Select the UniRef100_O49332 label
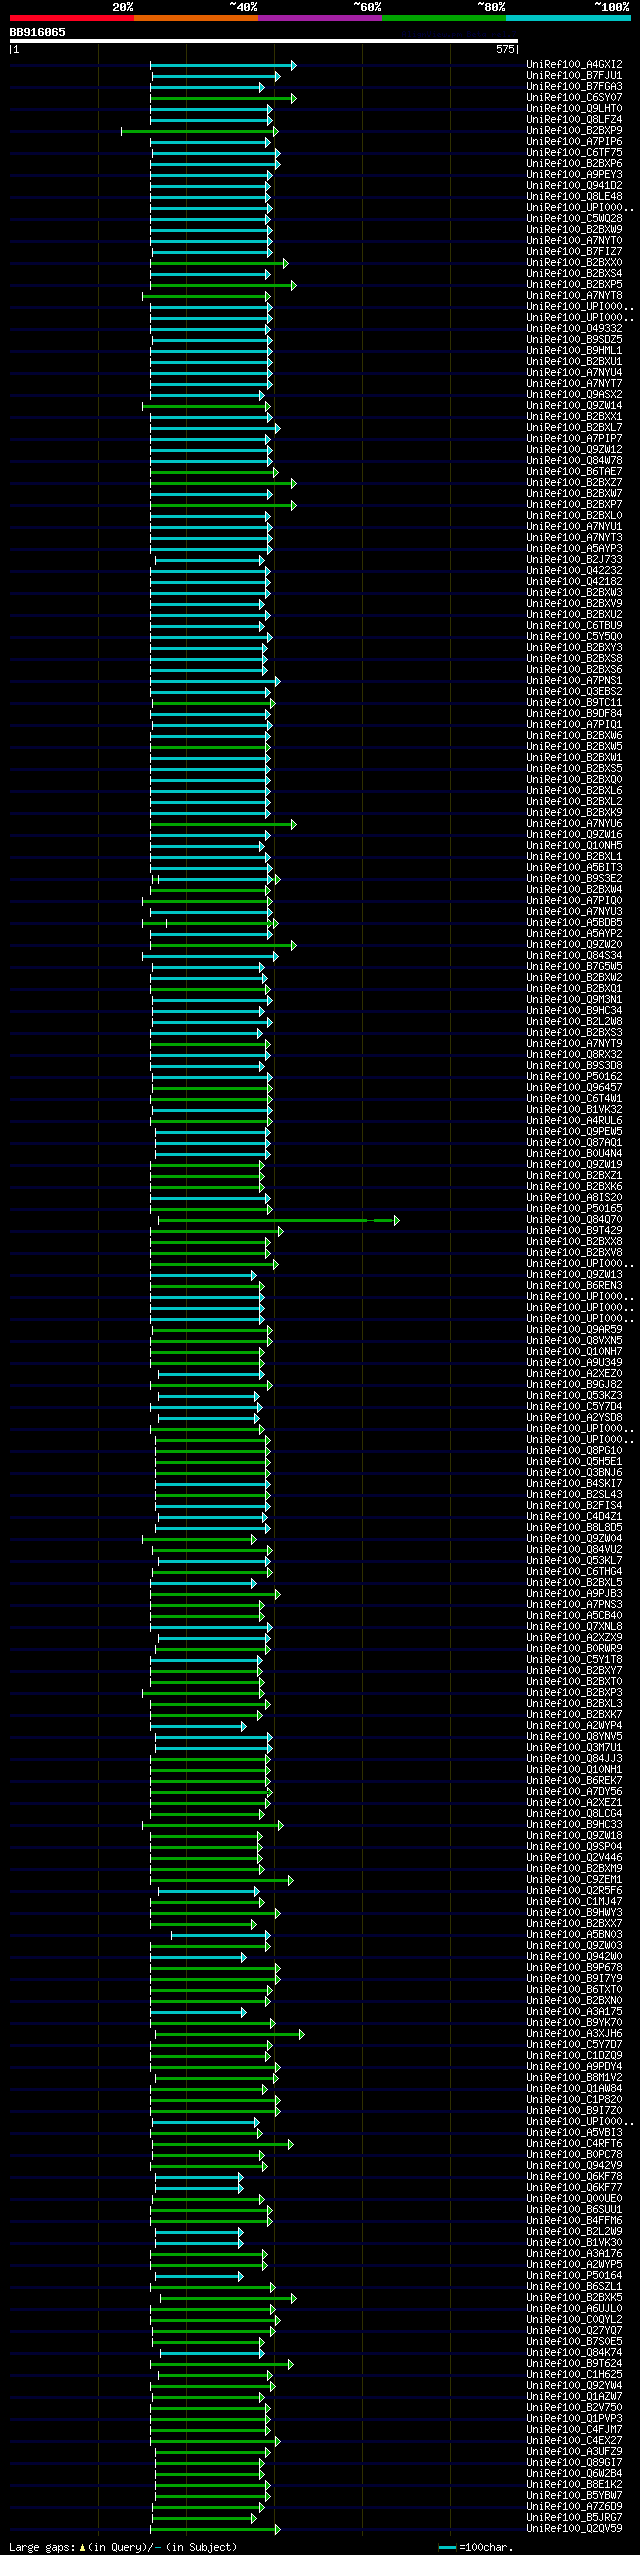This screenshot has width=640, height=2555. click(x=574, y=329)
